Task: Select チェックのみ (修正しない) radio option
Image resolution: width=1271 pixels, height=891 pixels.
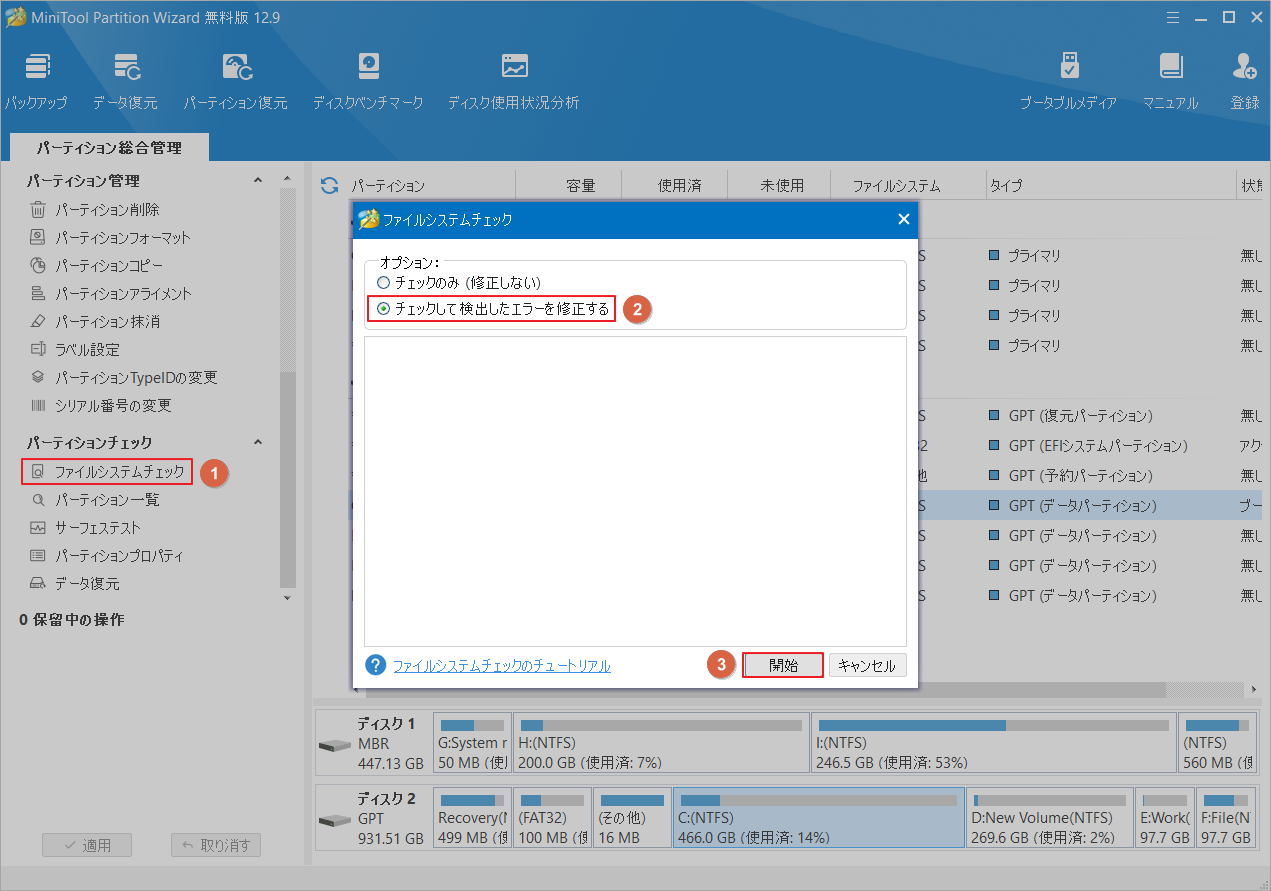Action: pyautogui.click(x=459, y=283)
